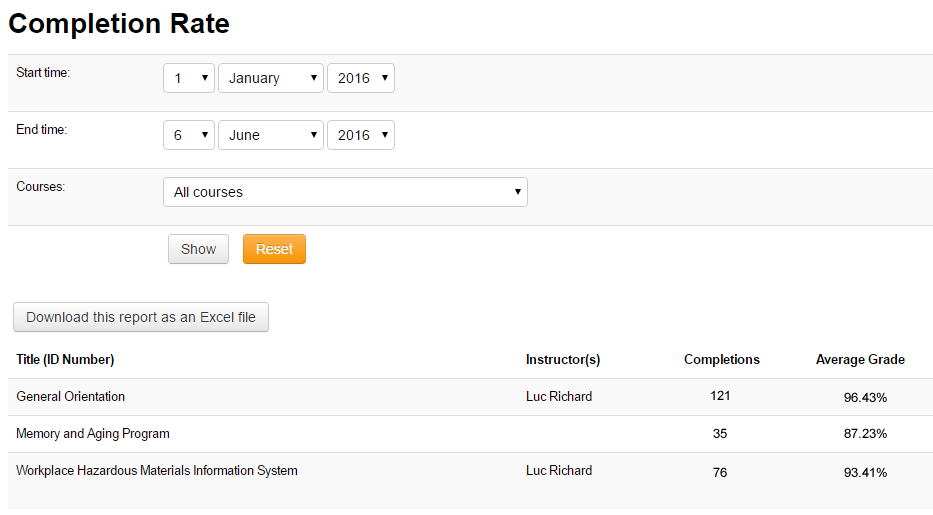Click the Title (ID Number) column header
This screenshot has height=515, width=933.
[x=65, y=360]
